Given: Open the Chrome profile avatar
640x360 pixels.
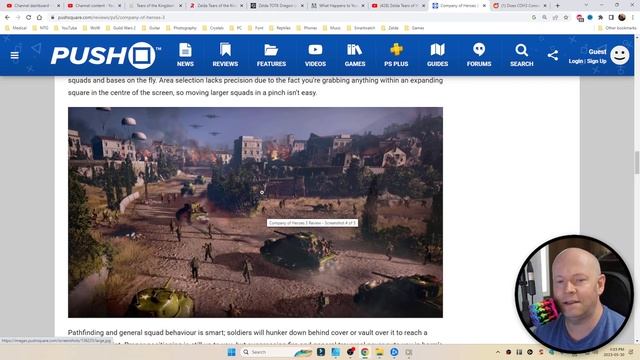Looking at the screenshot, I should click(622, 17).
